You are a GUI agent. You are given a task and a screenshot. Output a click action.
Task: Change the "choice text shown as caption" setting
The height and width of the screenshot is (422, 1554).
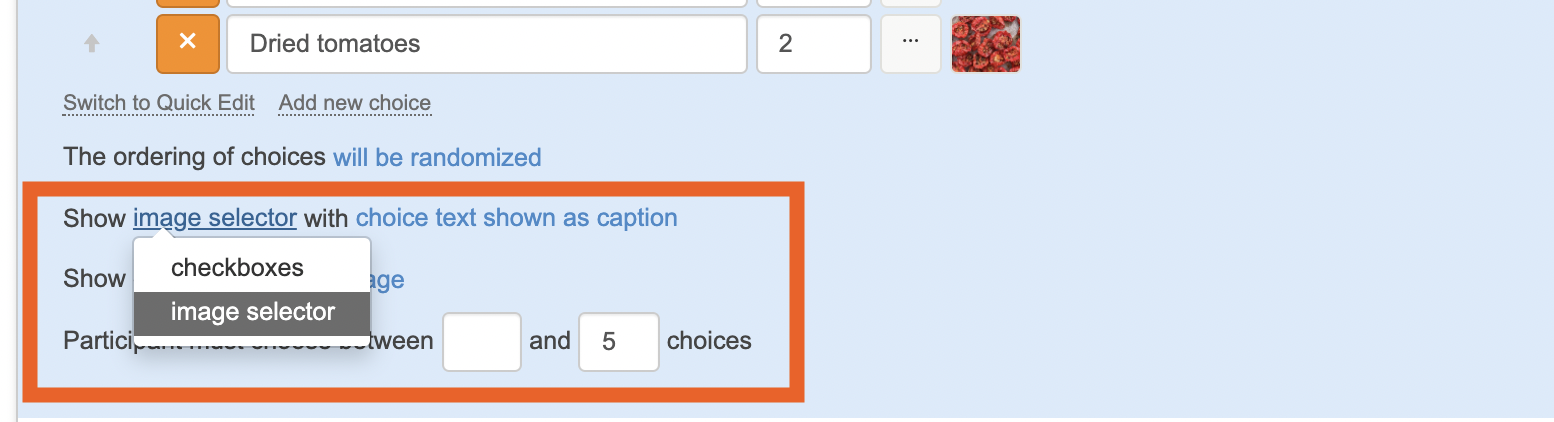[x=516, y=218]
